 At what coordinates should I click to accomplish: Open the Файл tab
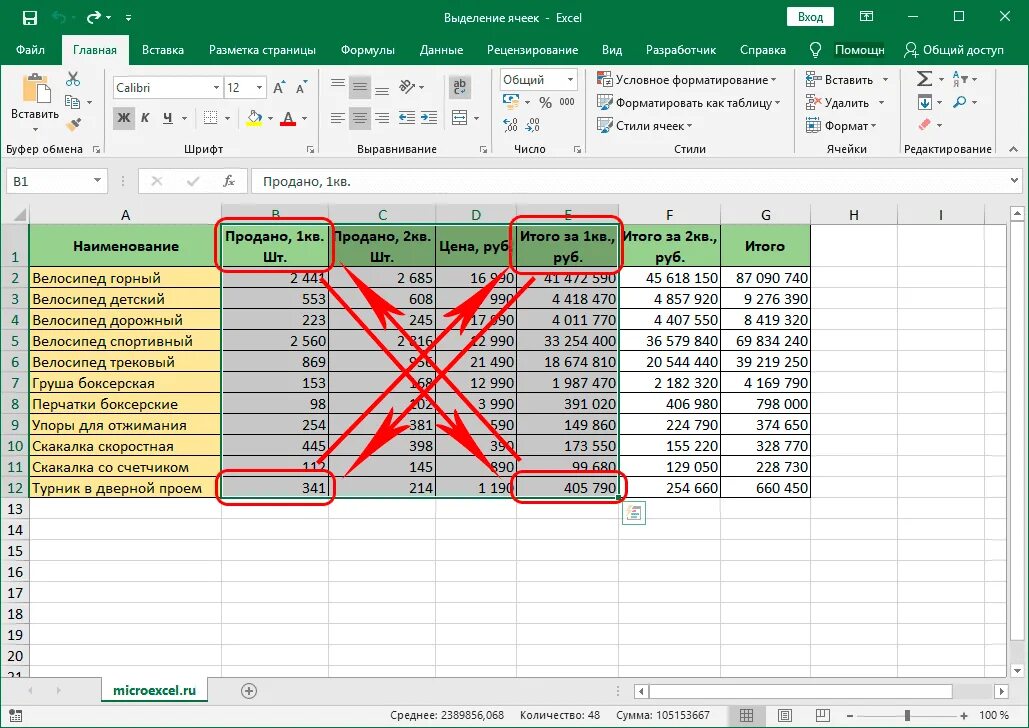pyautogui.click(x=30, y=50)
